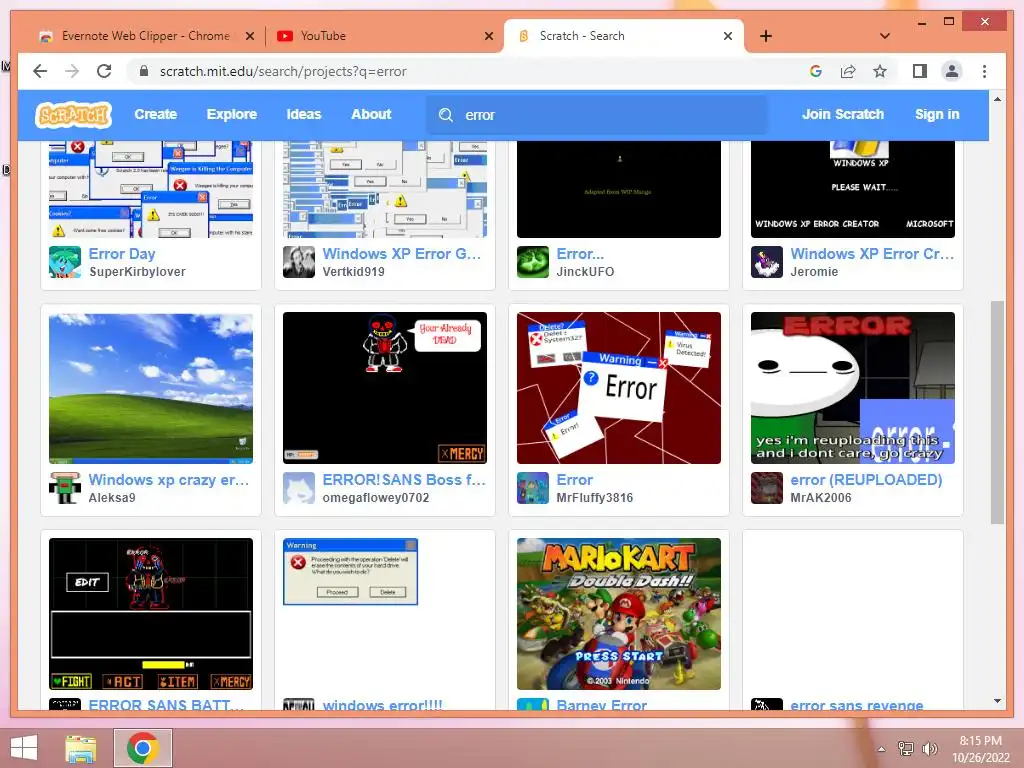Open the Explore menu item
This screenshot has width=1024, height=768.
click(x=232, y=114)
